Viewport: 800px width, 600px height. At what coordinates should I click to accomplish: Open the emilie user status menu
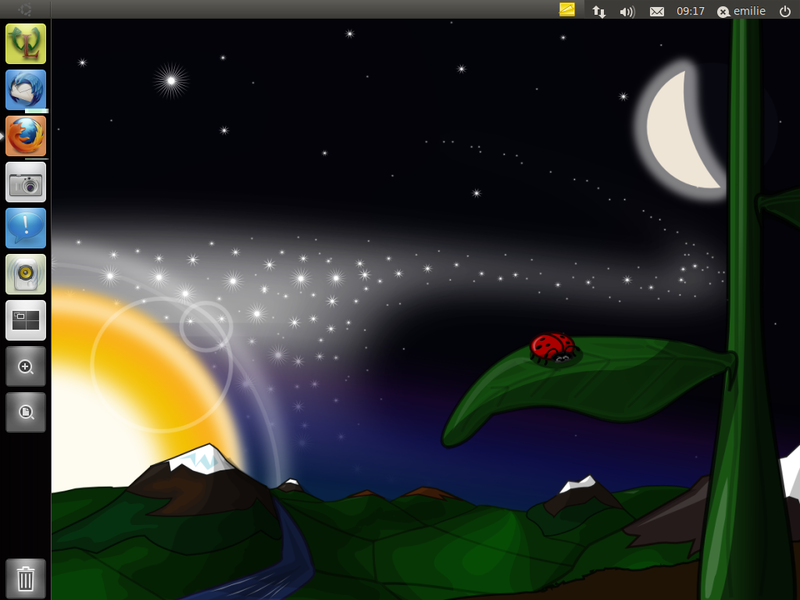coord(741,11)
